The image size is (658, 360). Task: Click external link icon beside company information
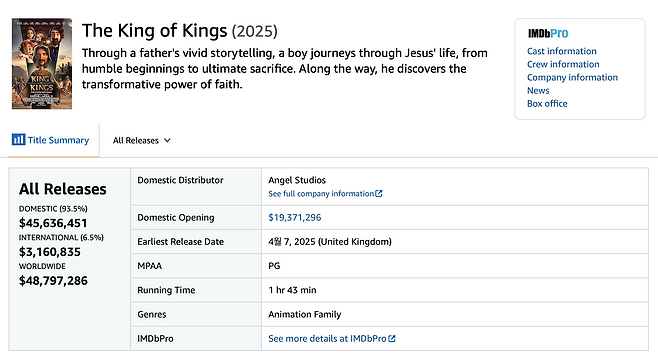click(x=379, y=193)
